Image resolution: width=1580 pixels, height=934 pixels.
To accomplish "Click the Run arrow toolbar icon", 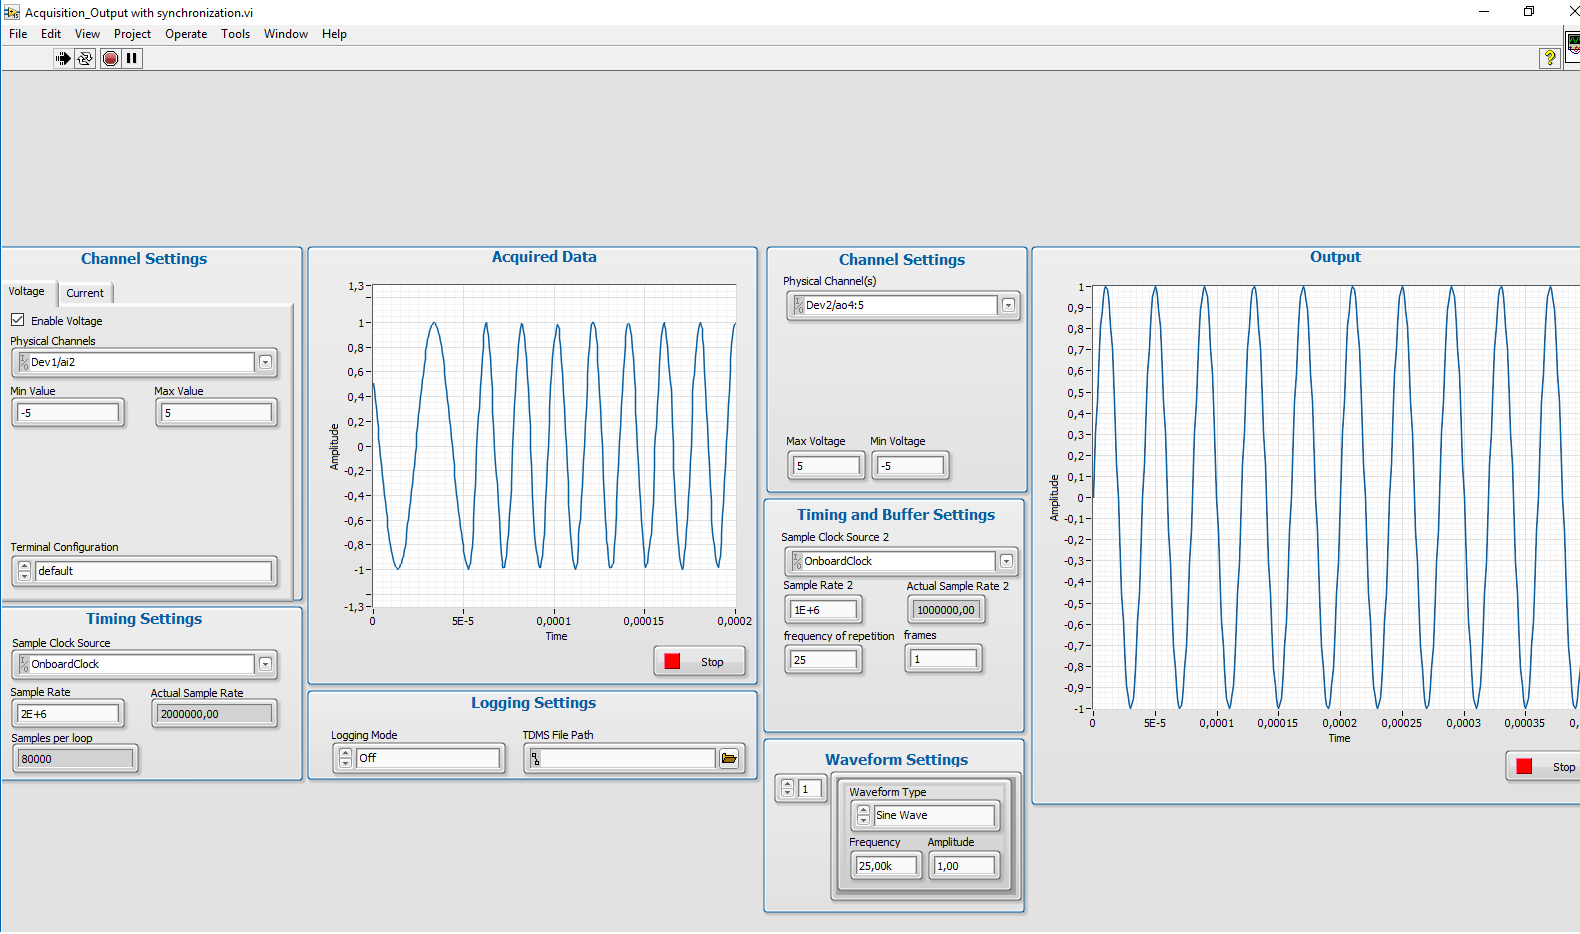I will (63, 58).
